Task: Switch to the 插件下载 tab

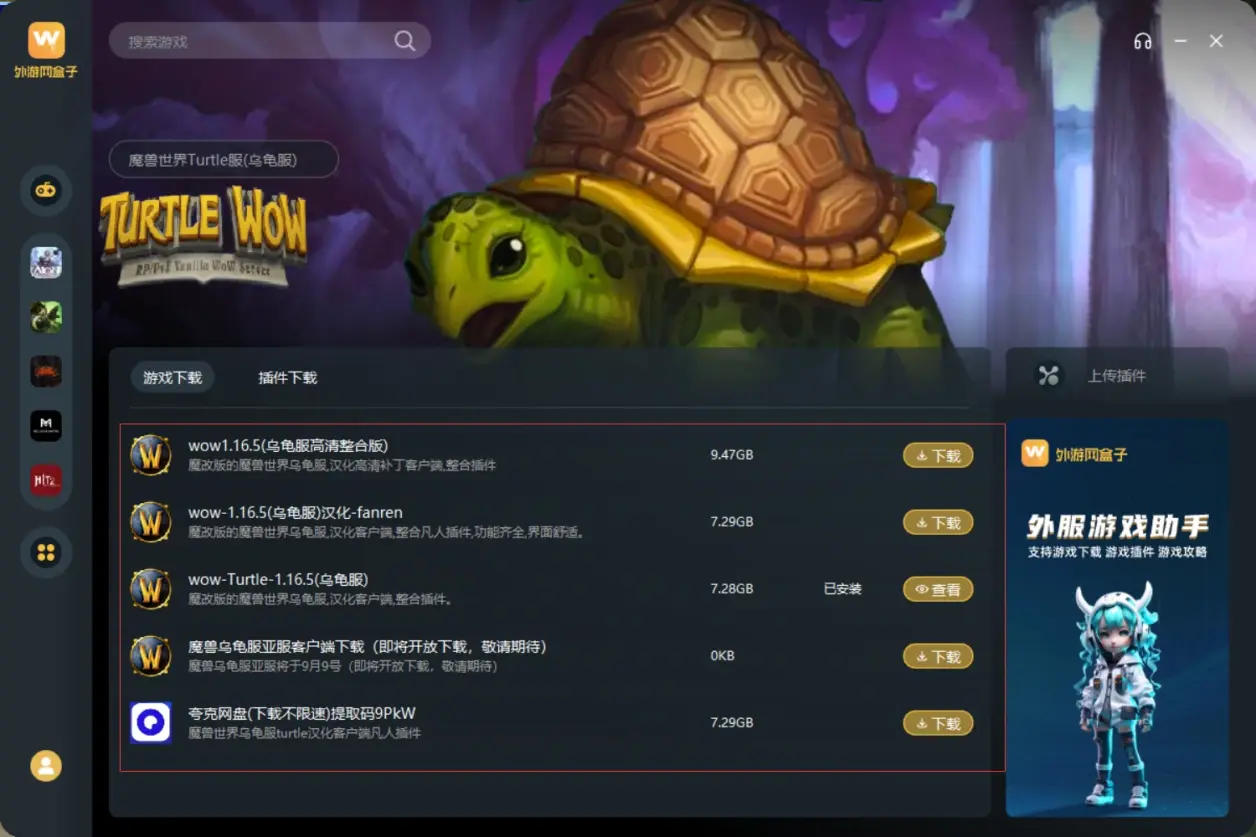Action: tap(288, 377)
